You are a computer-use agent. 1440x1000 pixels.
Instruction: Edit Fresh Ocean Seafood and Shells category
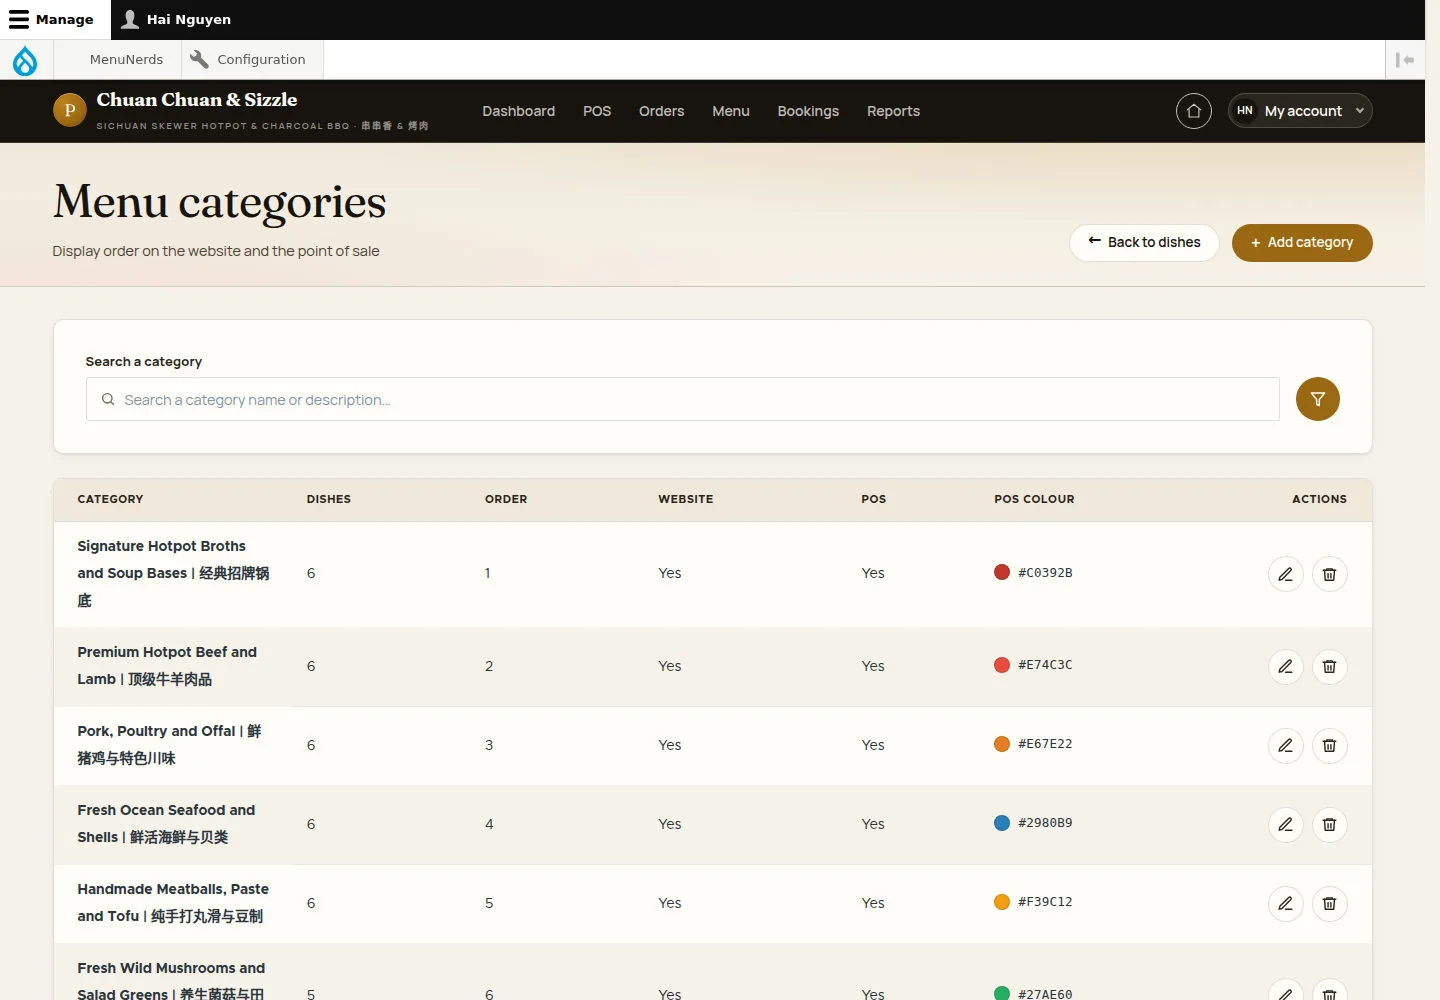1286,824
